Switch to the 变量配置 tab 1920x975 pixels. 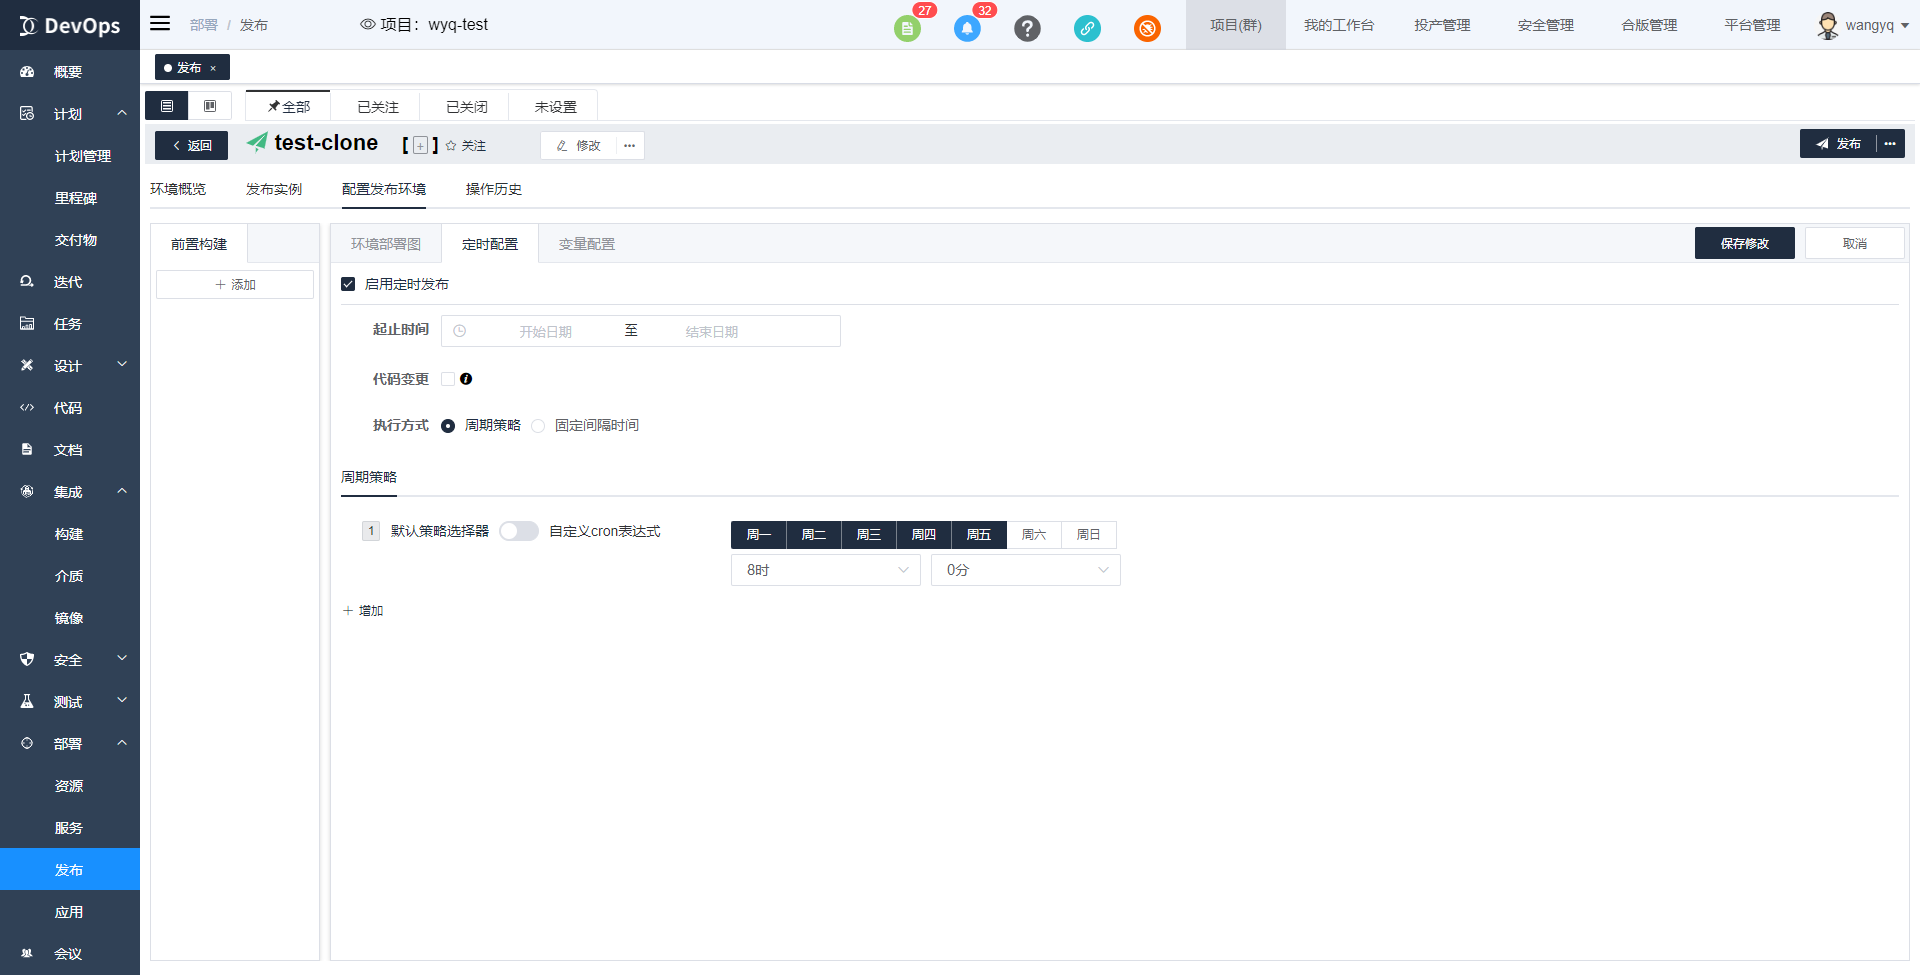[586, 243]
